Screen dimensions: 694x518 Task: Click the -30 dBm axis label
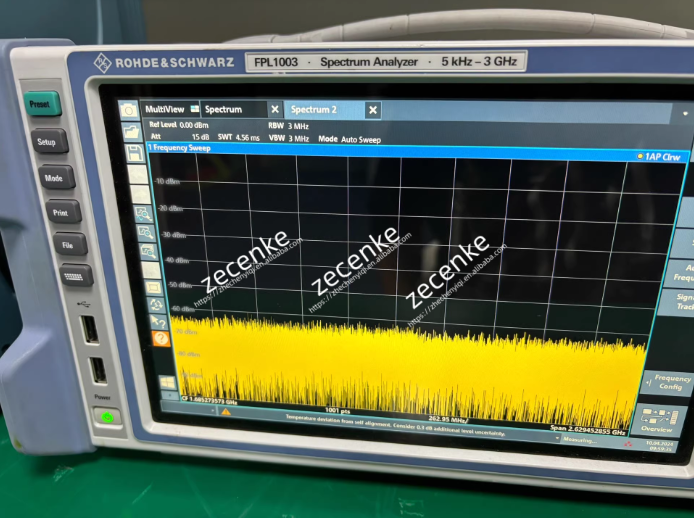pyautogui.click(x=173, y=235)
